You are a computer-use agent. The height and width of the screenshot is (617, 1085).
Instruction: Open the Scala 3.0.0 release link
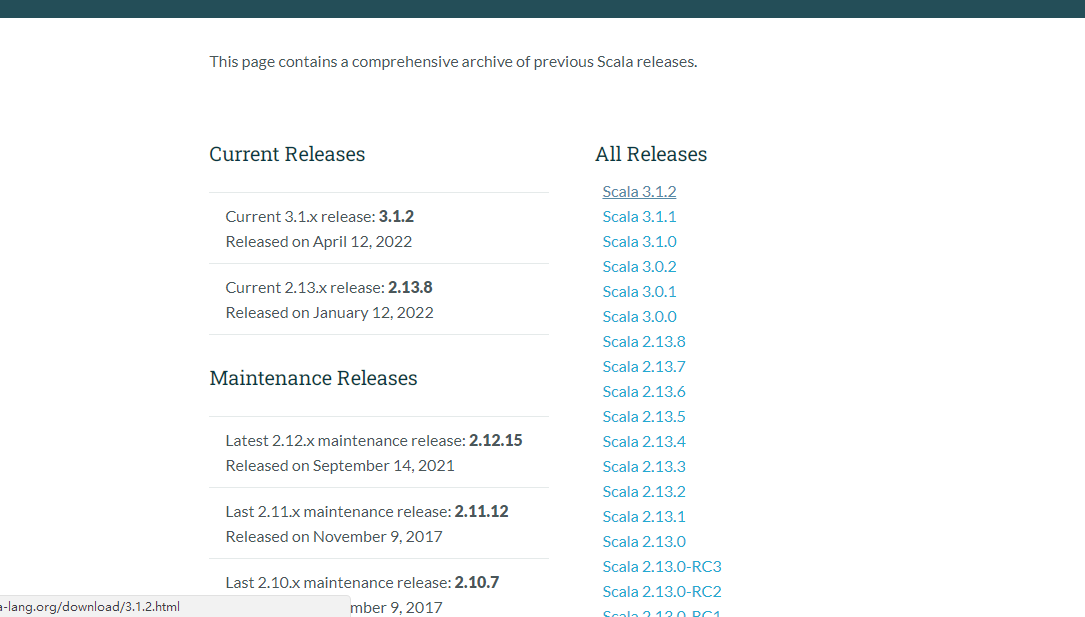tap(639, 316)
